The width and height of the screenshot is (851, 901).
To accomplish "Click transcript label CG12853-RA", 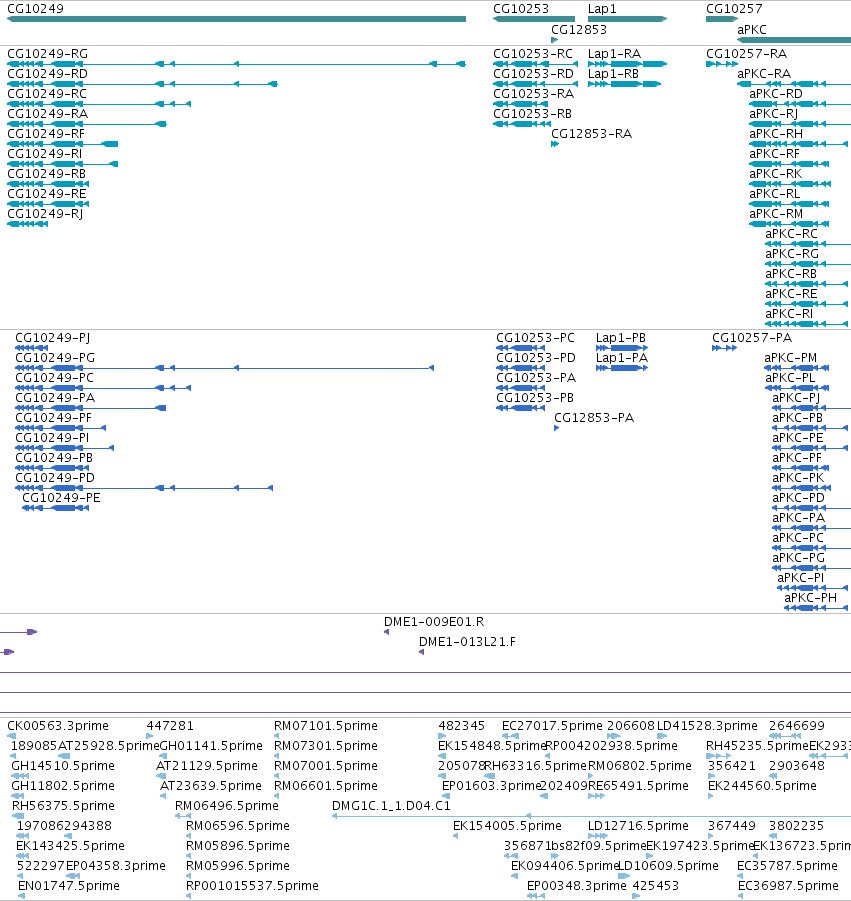I will (x=591, y=133).
